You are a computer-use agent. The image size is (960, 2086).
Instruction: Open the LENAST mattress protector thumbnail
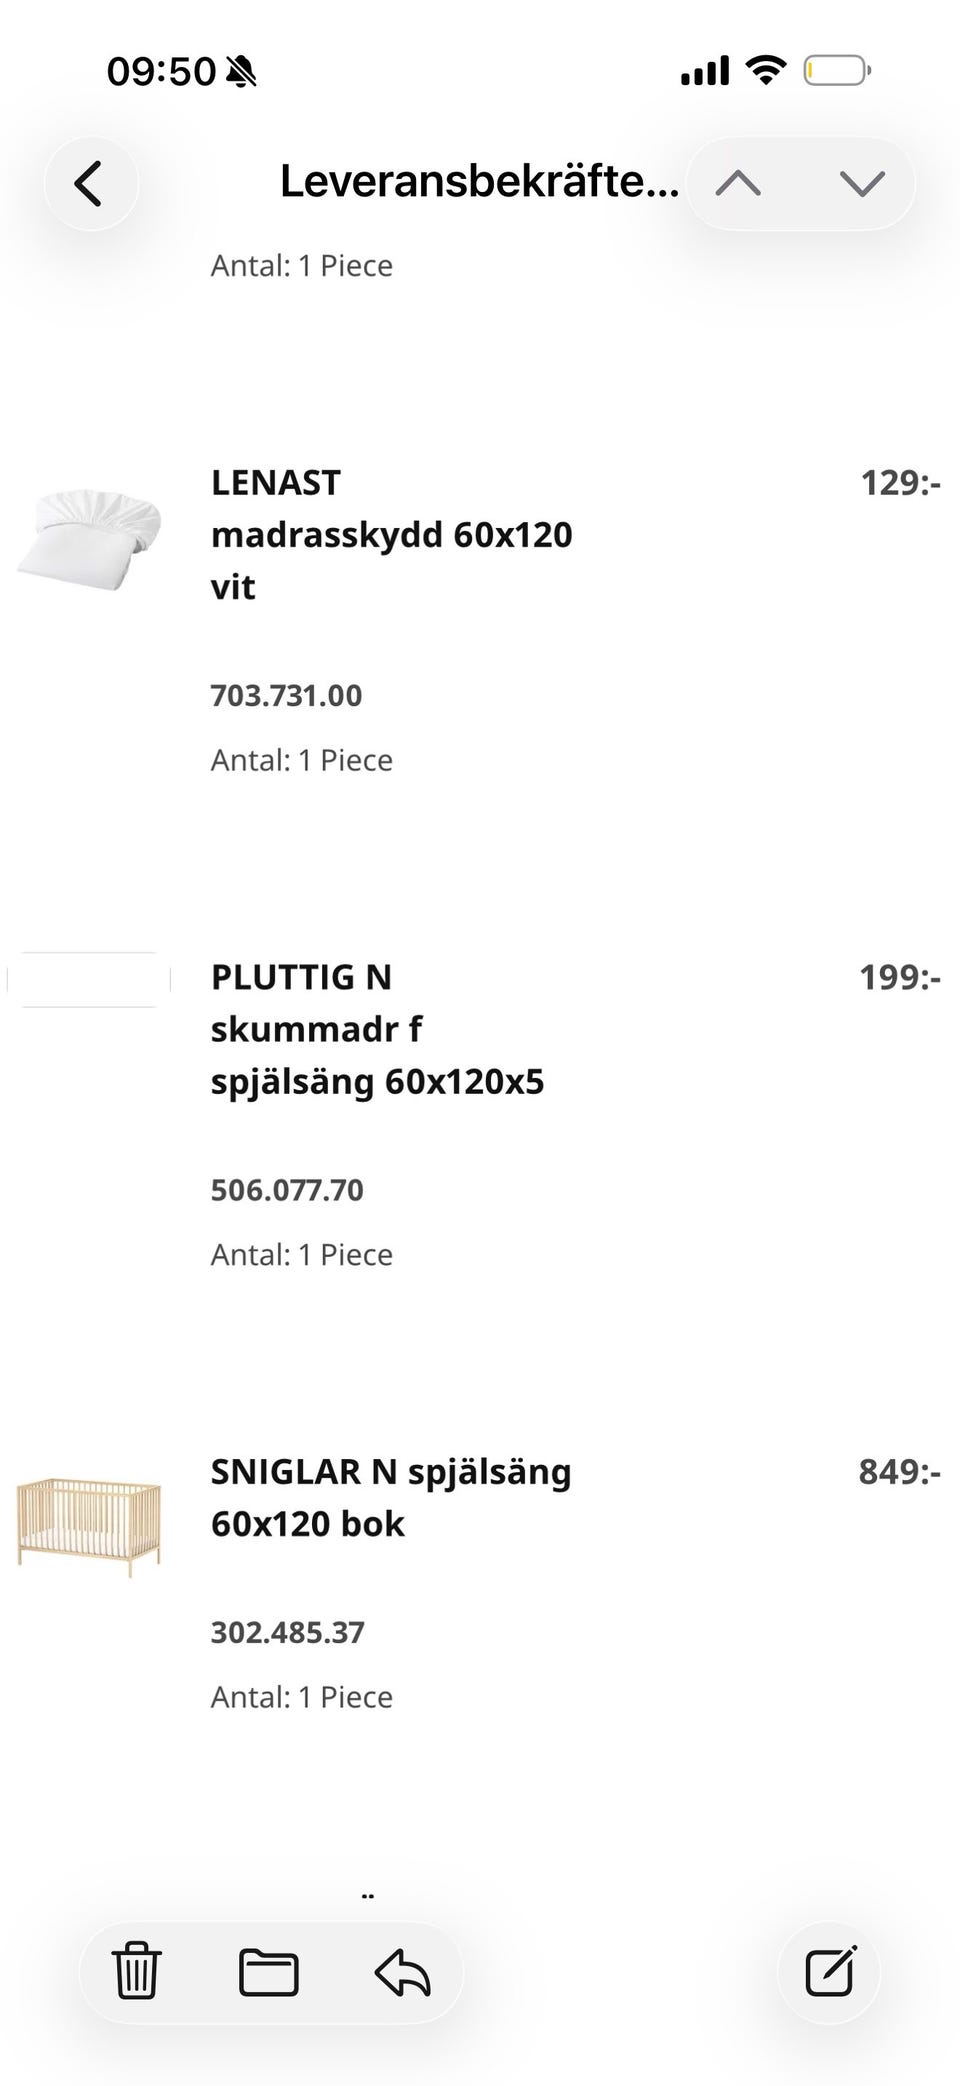(90, 538)
